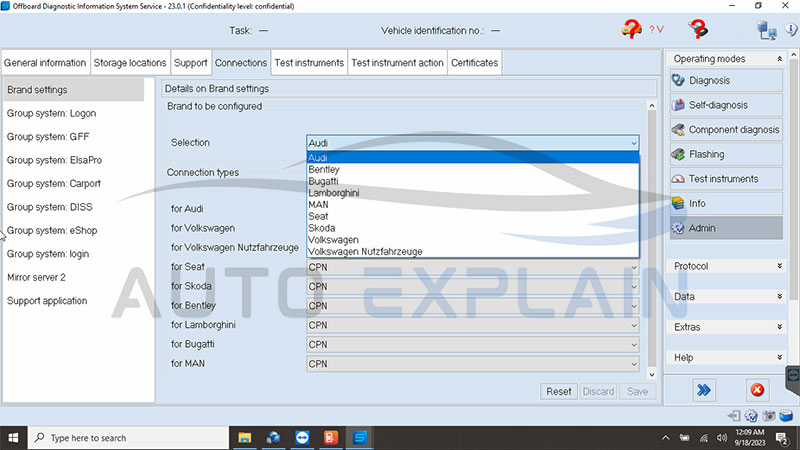Viewport: 800px width, 450px height.
Task: Click the blue database icon in status bar
Action: pyautogui.click(x=786, y=415)
